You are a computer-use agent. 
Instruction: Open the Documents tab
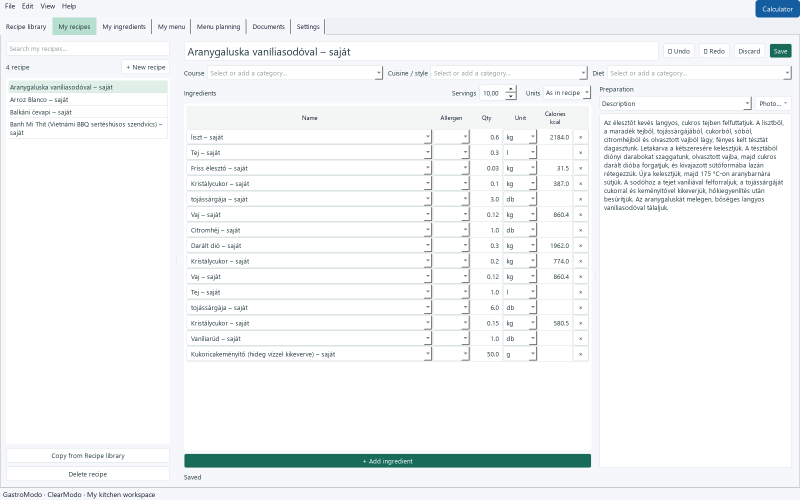268,27
